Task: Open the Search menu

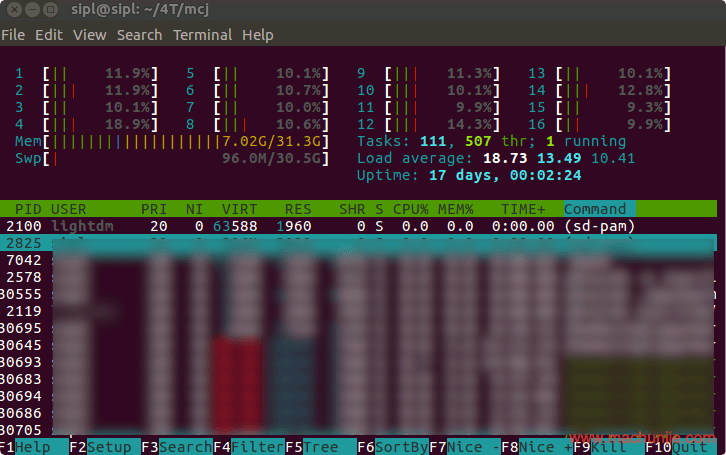Action: click(139, 35)
